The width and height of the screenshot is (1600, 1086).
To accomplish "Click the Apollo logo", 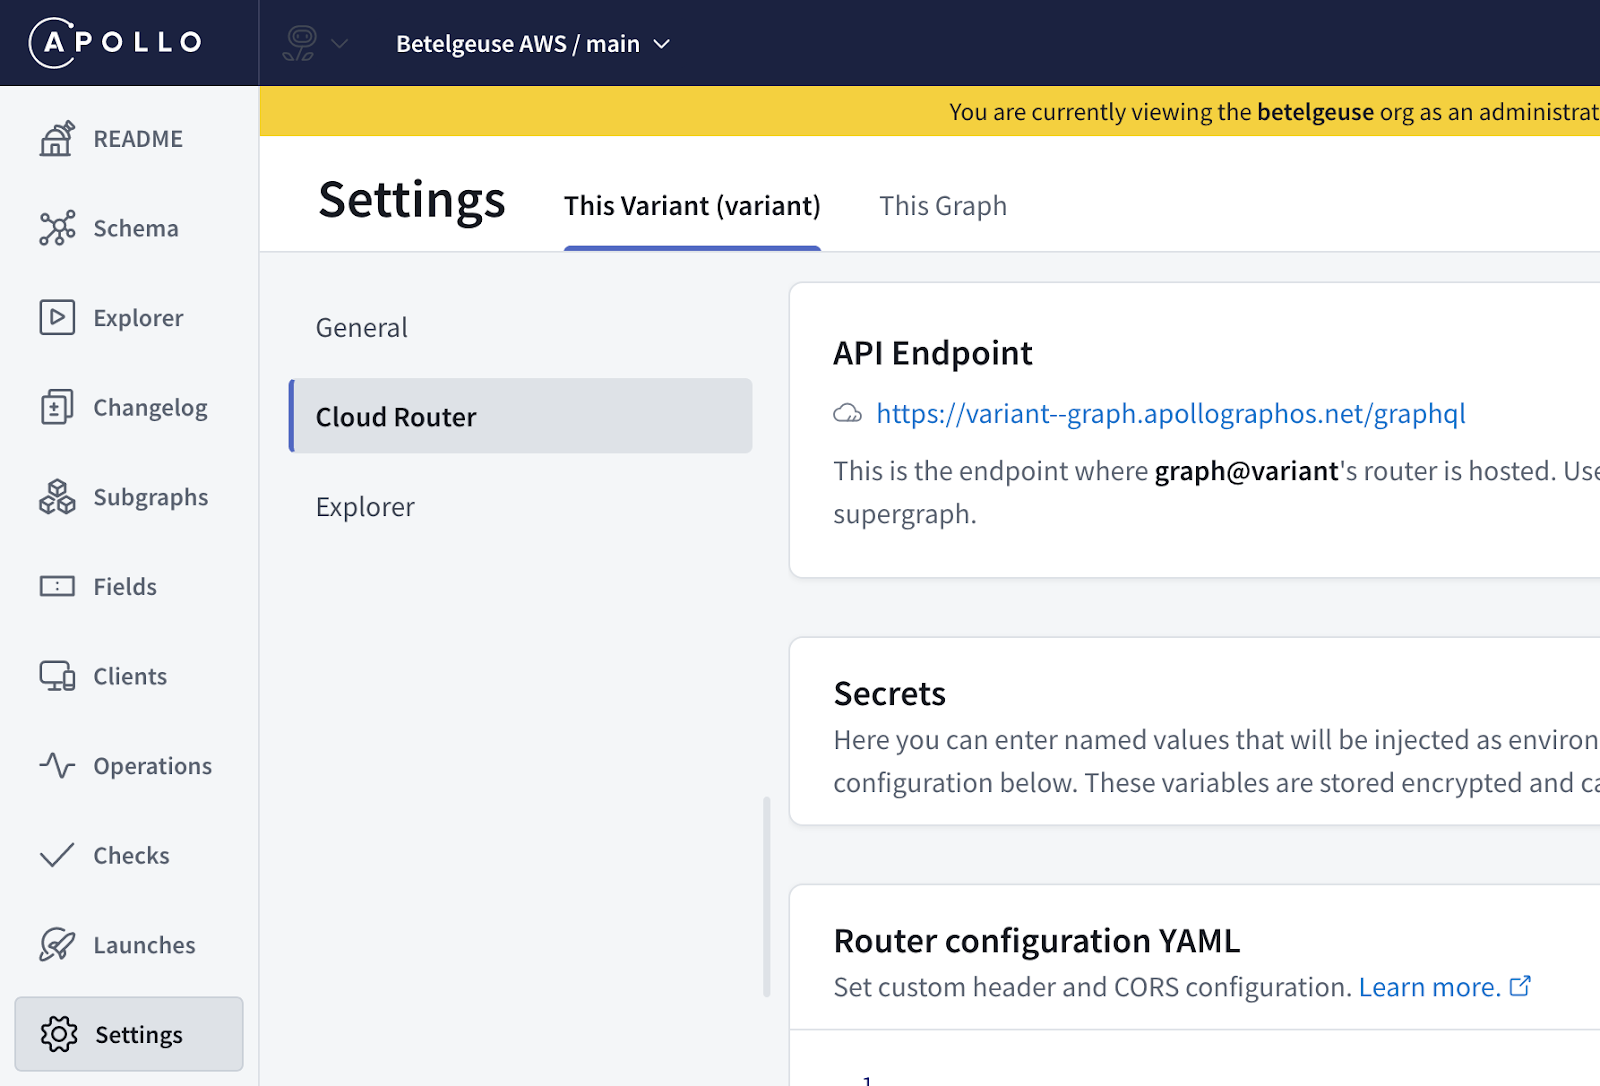I will [116, 42].
